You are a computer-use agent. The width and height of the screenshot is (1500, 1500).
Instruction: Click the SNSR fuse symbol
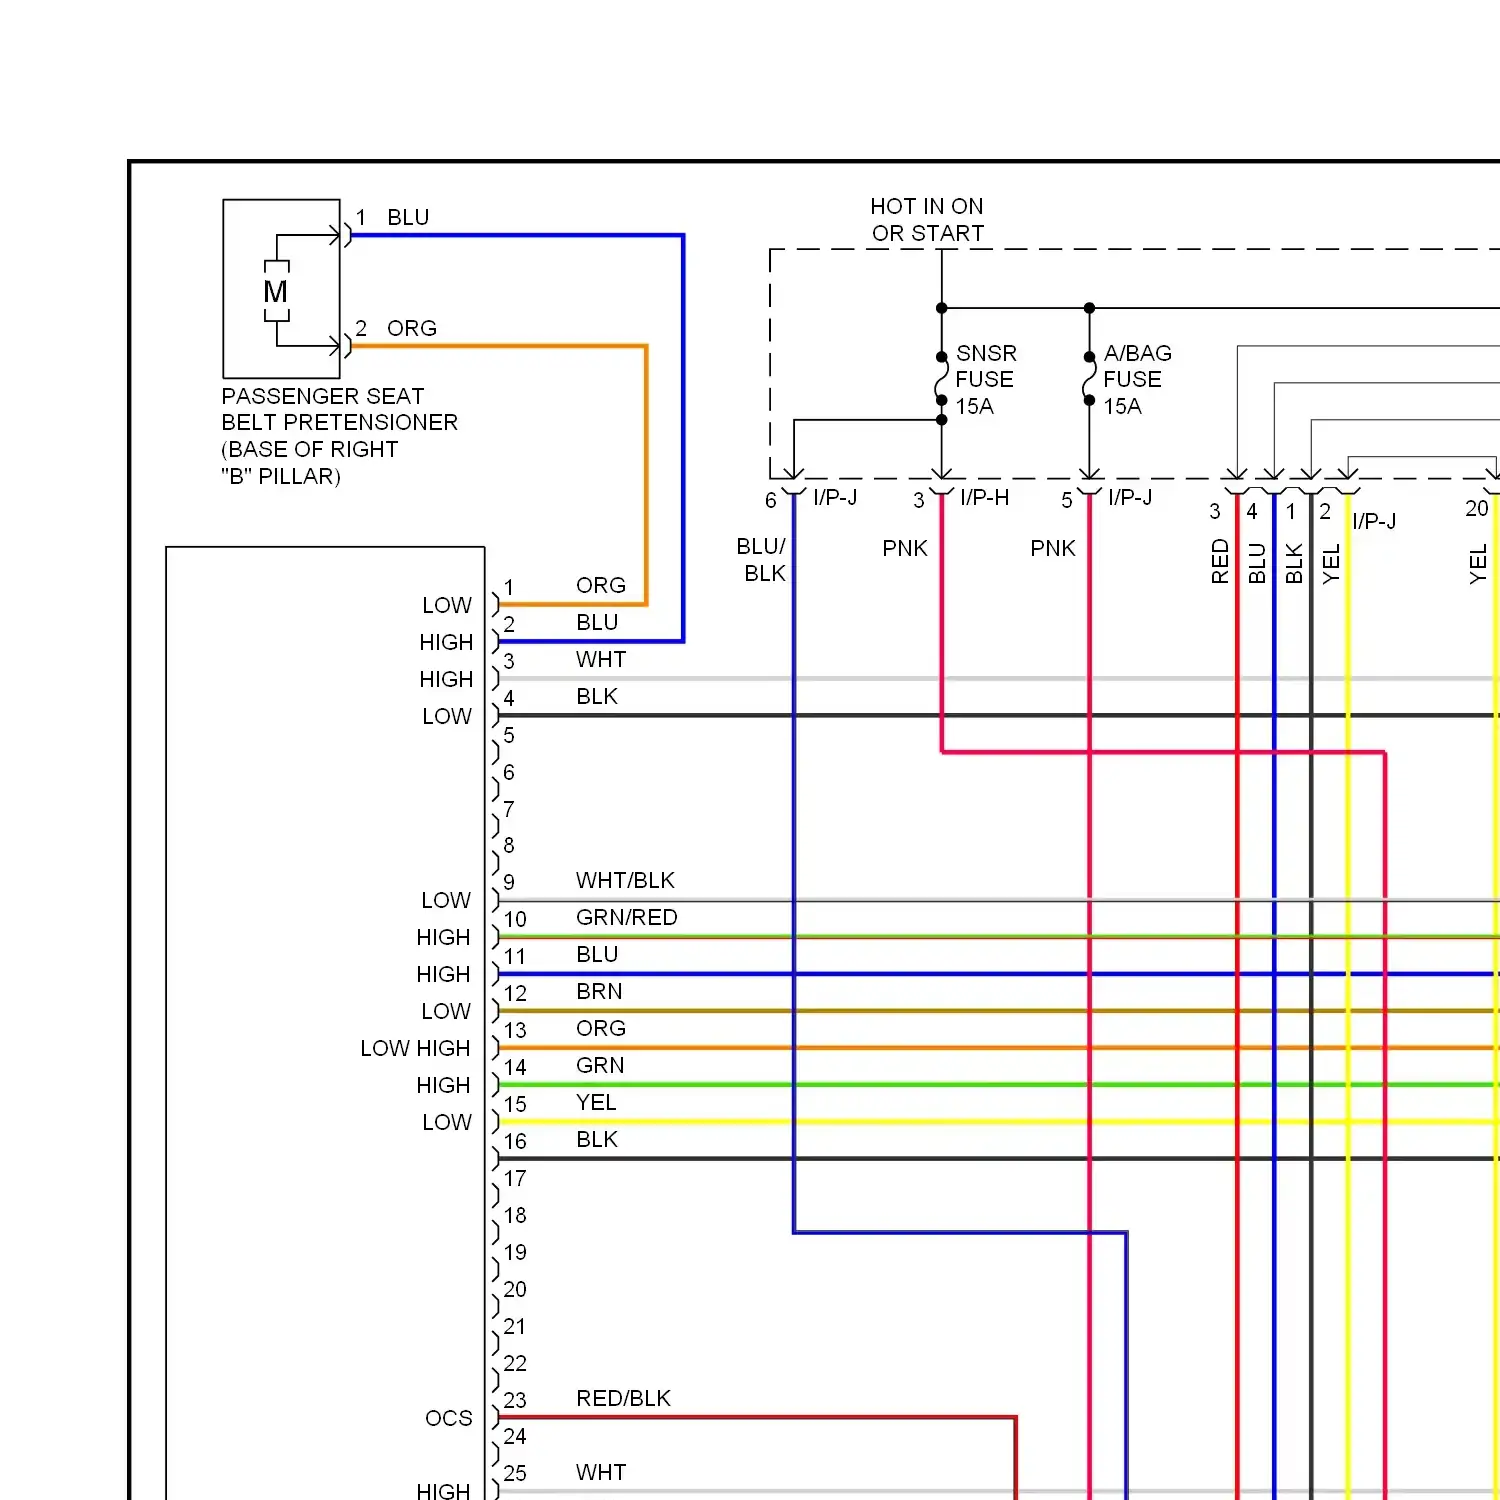click(941, 378)
